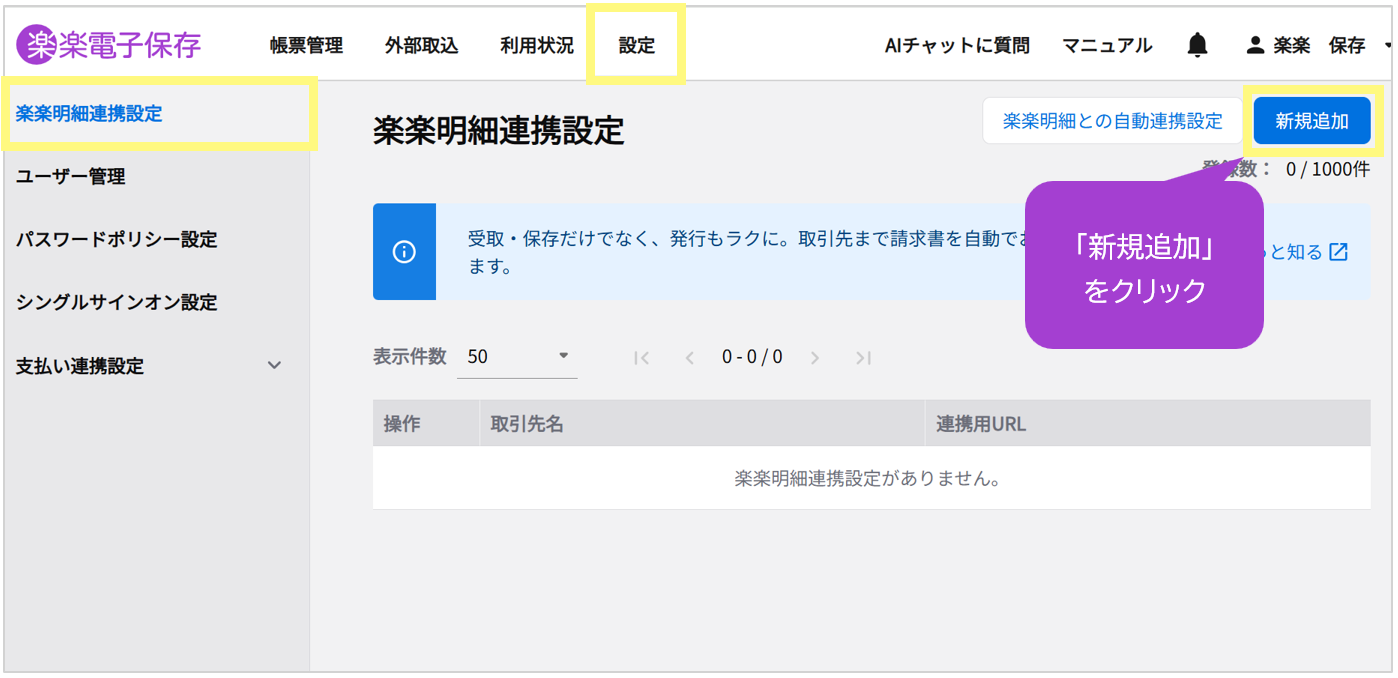The image size is (1398, 678).
Task: Click 楽楽明細との自動連携設定 button
Action: (1112, 121)
